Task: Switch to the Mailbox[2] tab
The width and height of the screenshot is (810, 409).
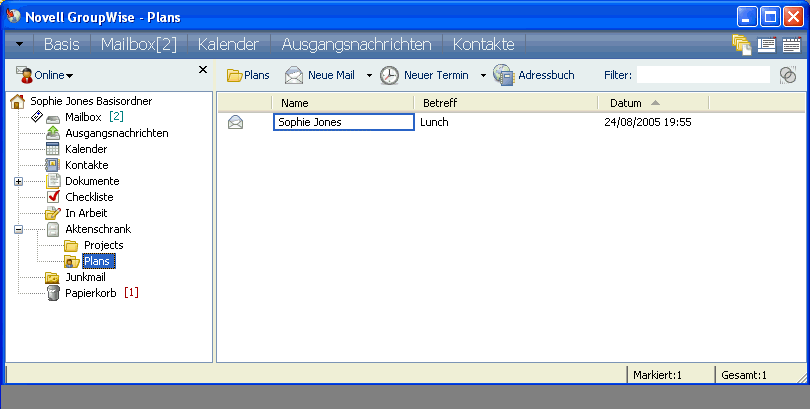Action: (138, 44)
